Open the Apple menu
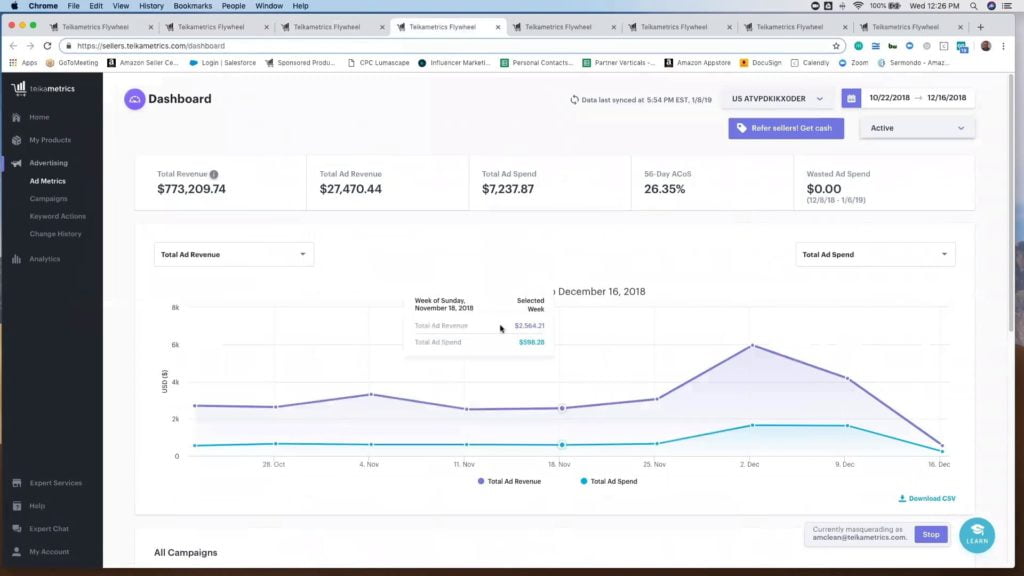Screen dimensions: 1024x576 (14, 6)
